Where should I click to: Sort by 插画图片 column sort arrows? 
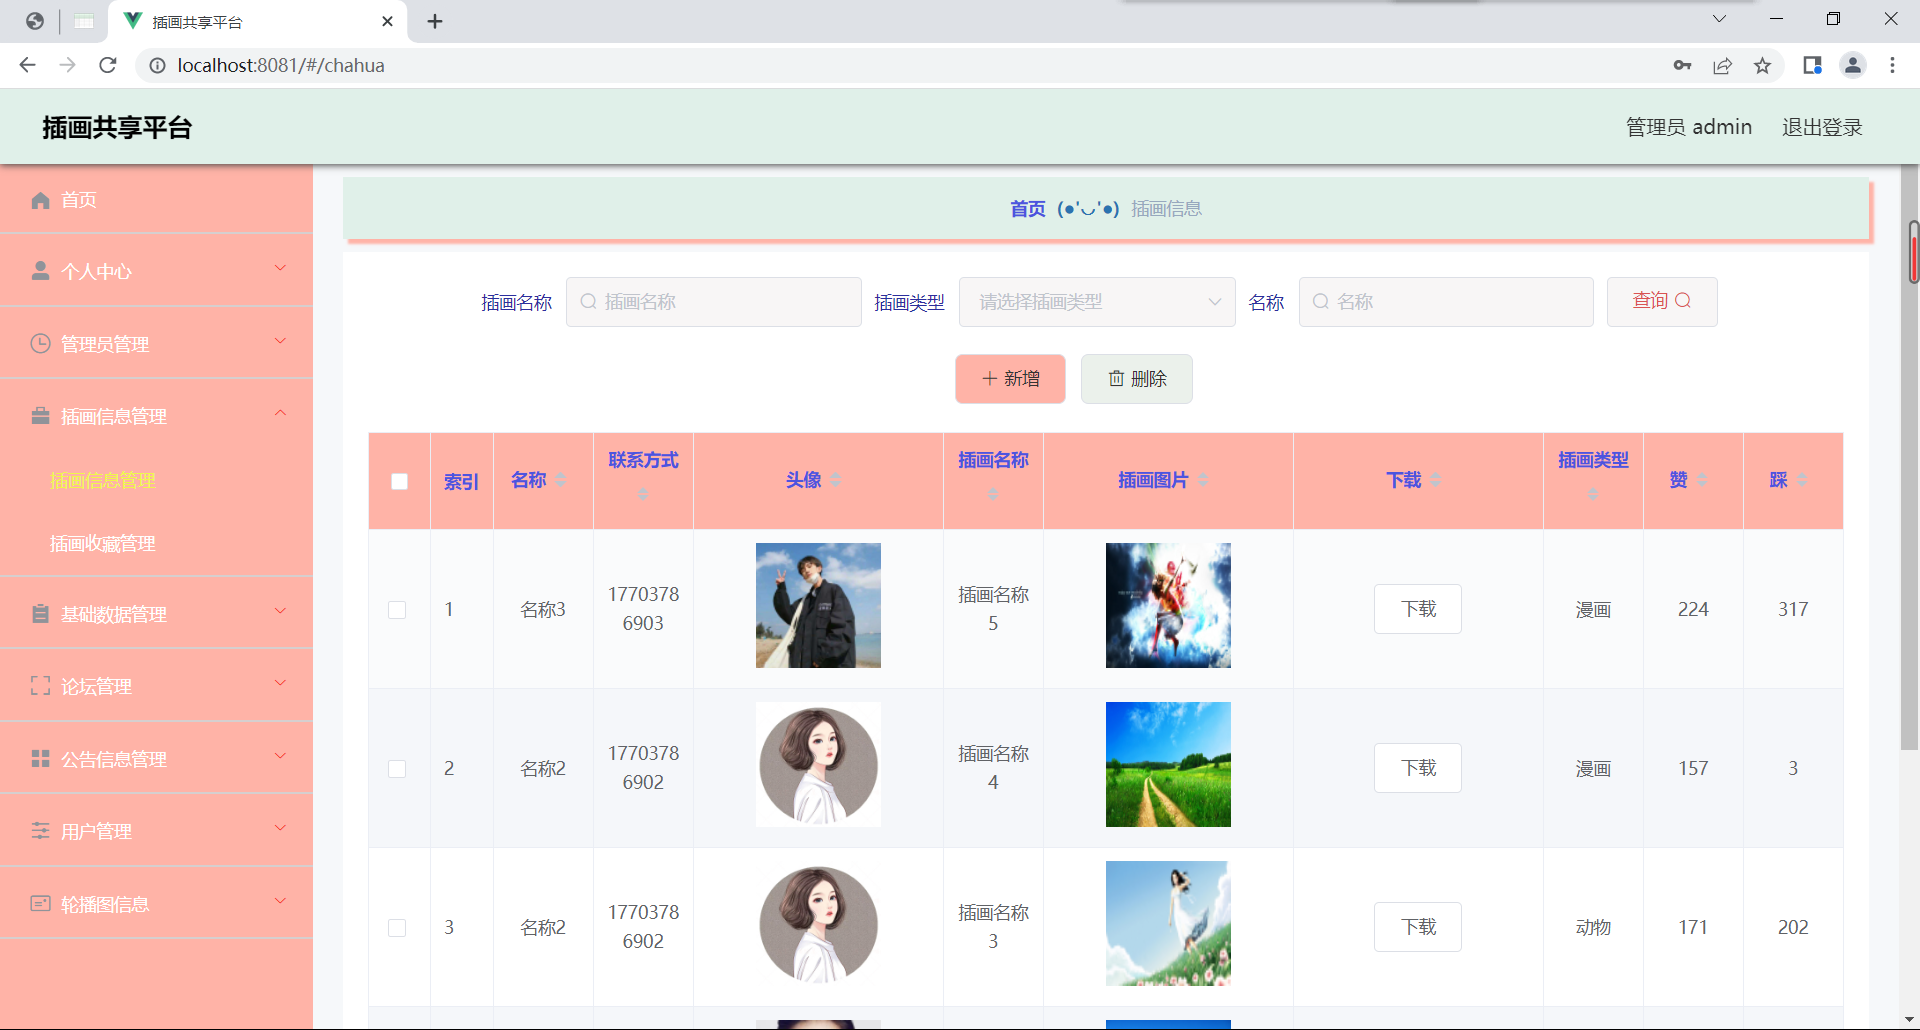[1203, 480]
